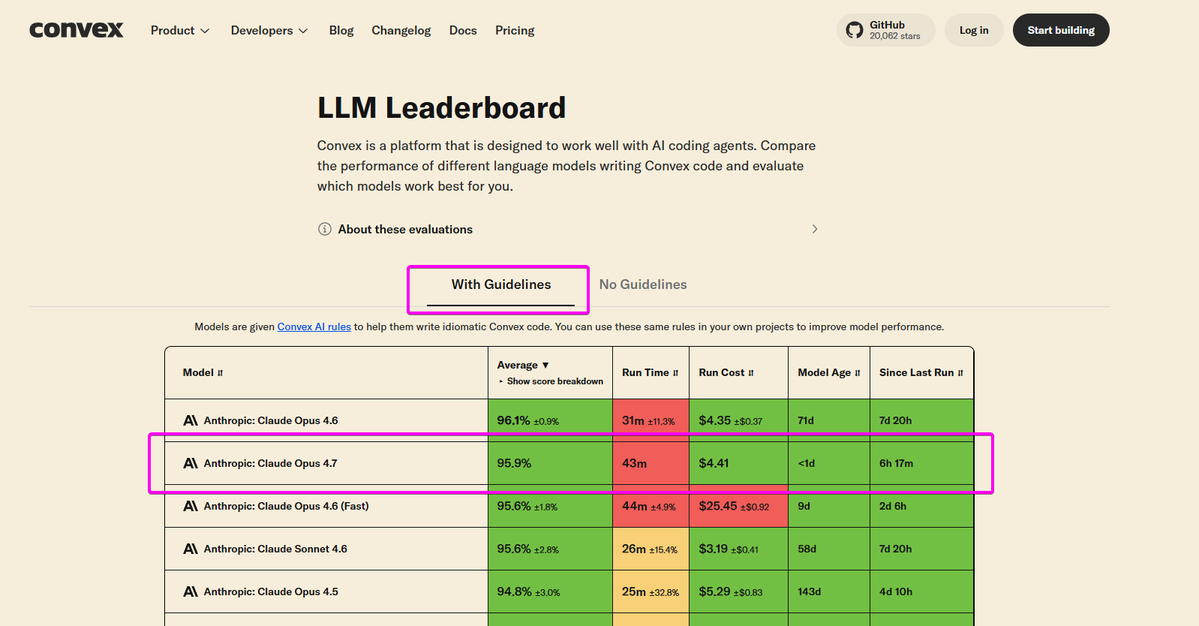
Task: Click the Start building button
Action: click(x=1061, y=31)
